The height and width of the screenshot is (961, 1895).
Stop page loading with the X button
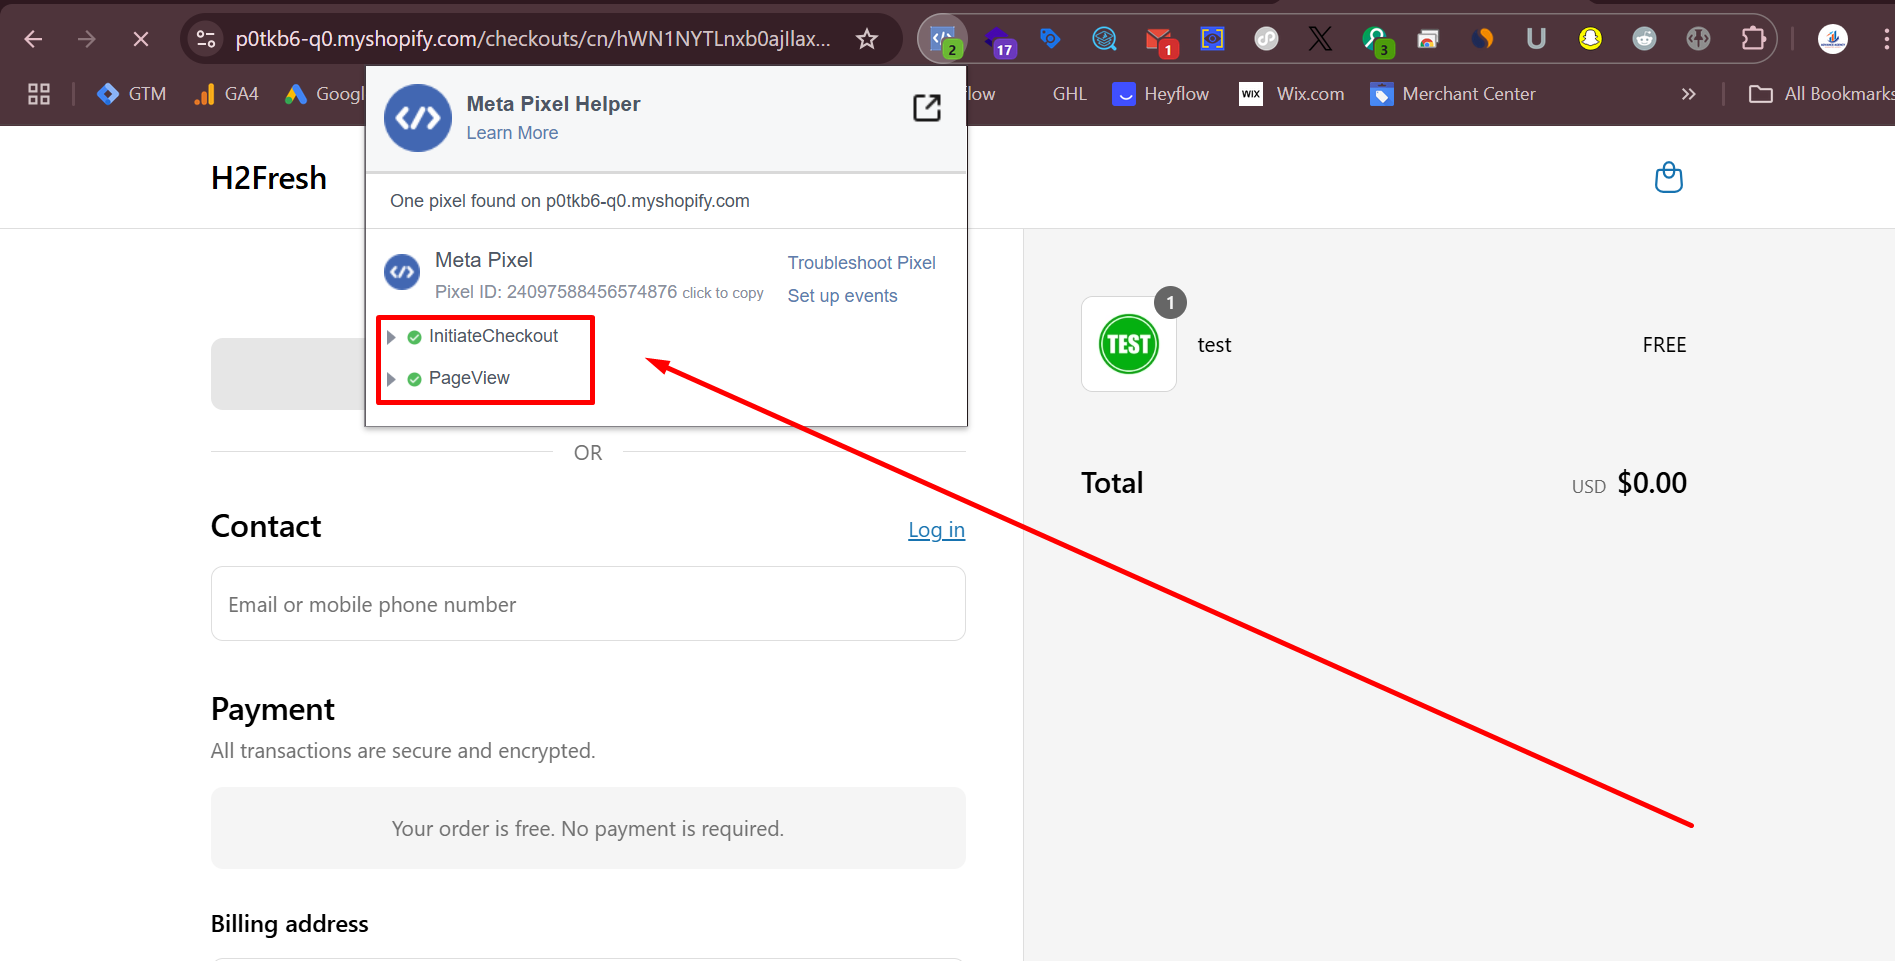(x=141, y=39)
